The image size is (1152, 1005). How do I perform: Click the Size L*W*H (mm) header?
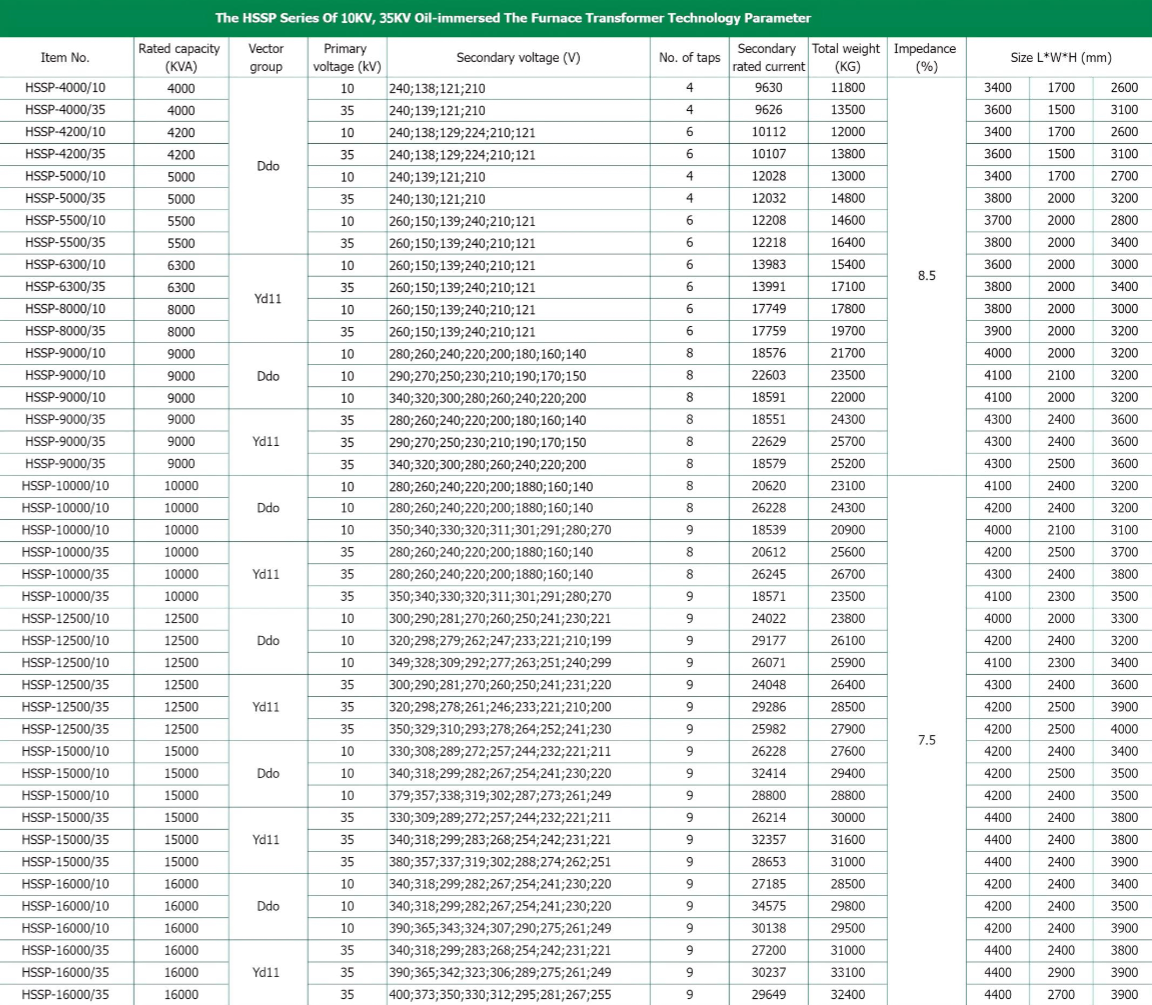(1059, 58)
